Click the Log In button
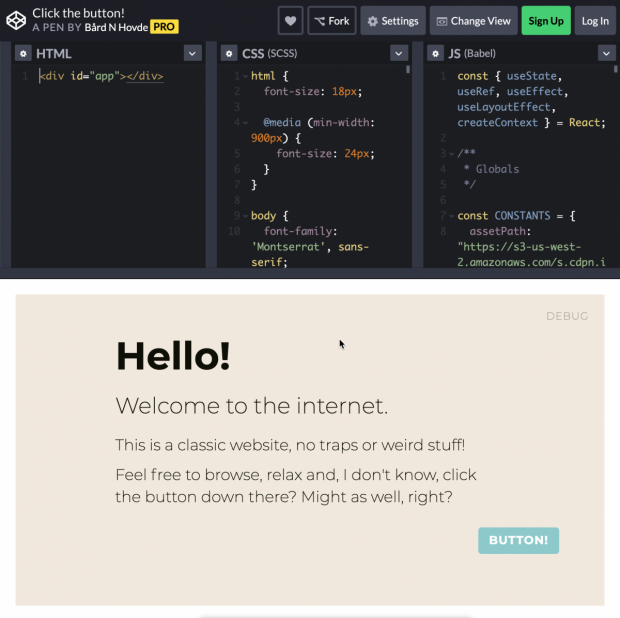 point(595,21)
